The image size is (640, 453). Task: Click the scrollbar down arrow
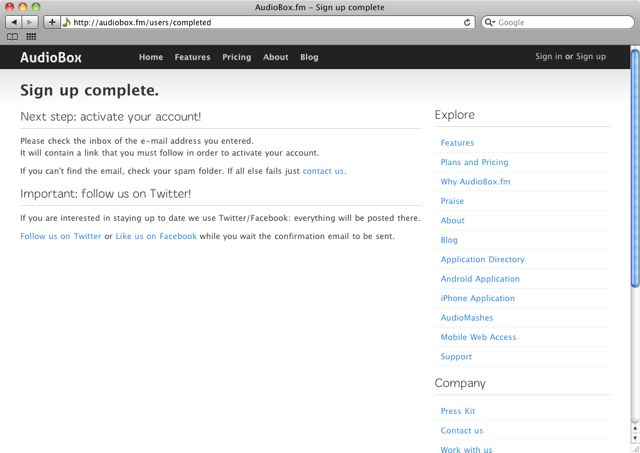click(635, 438)
